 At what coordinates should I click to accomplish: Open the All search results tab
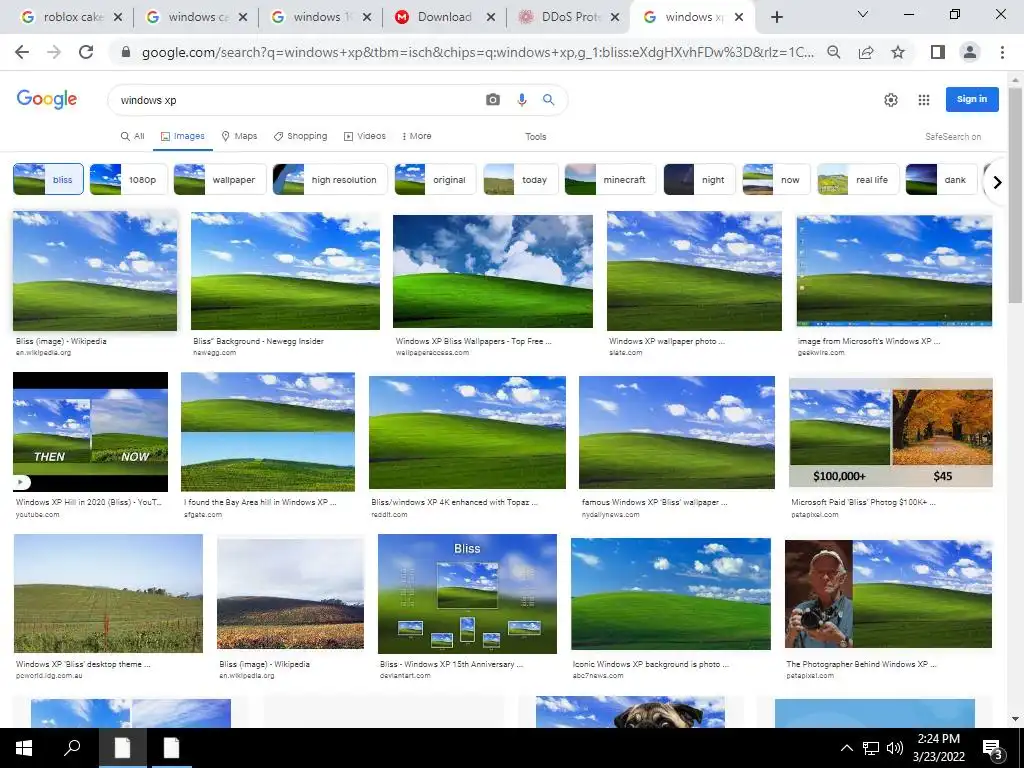[133, 136]
